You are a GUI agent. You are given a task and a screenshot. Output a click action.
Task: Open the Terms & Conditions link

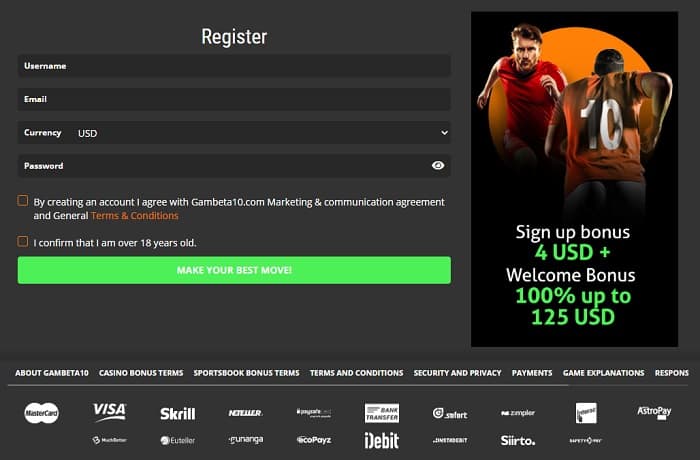pos(134,216)
